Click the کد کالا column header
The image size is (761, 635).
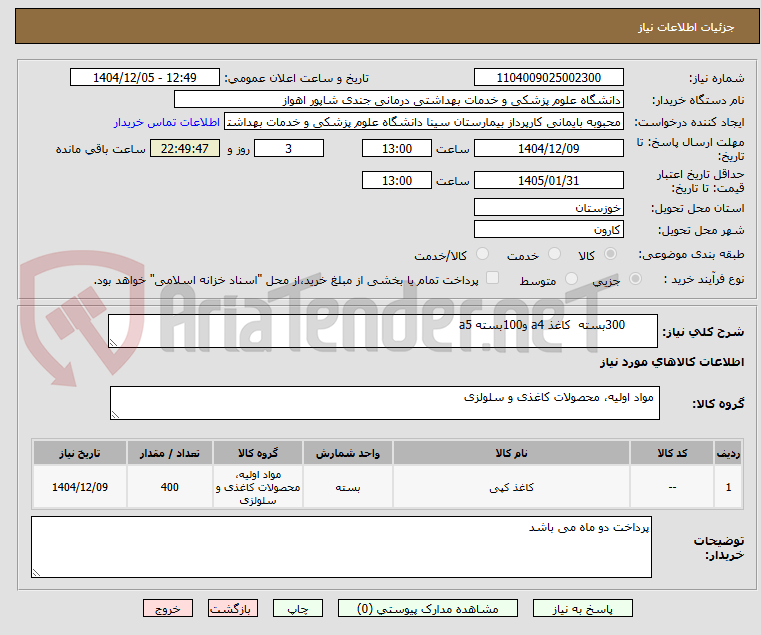(672, 453)
